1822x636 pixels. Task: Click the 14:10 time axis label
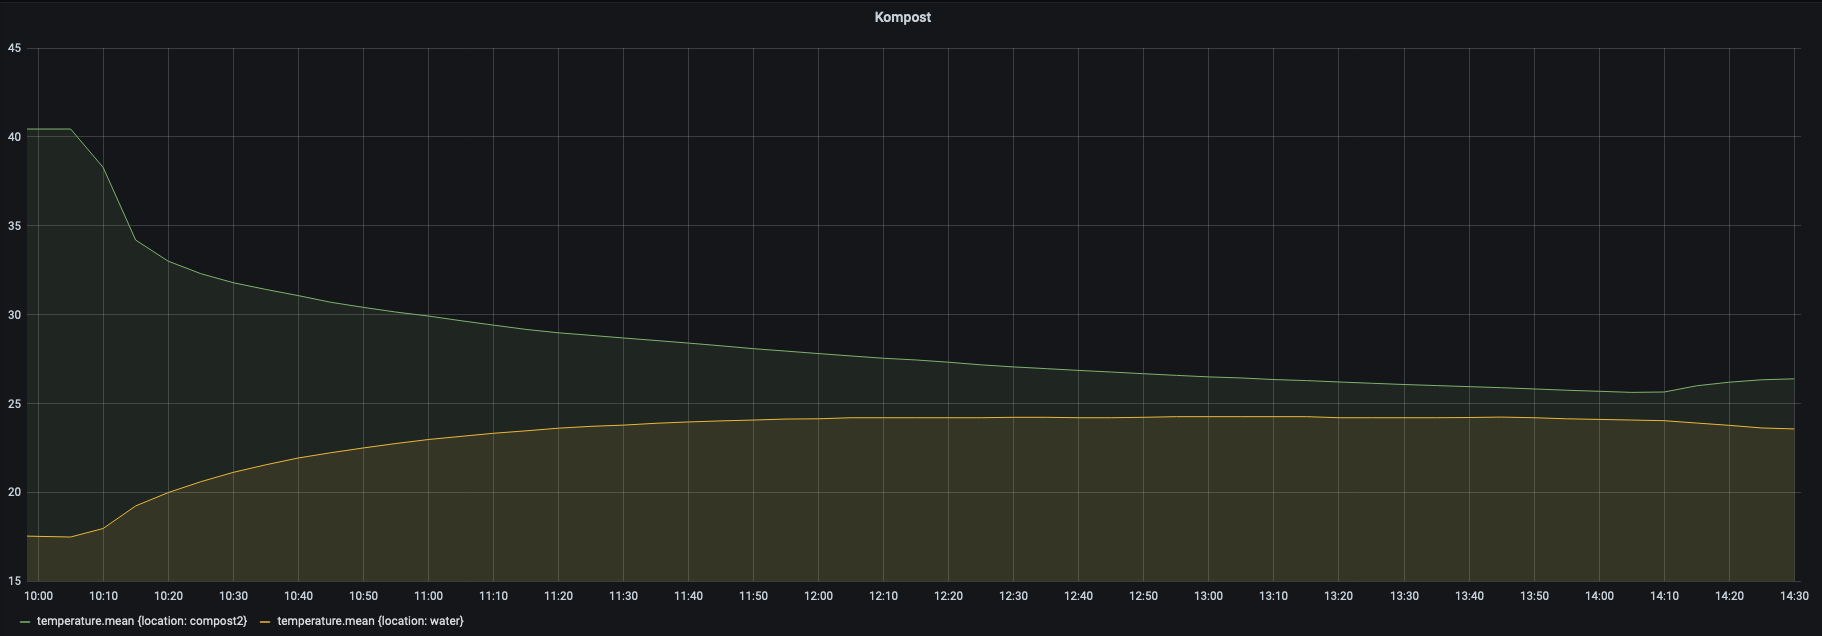click(x=1664, y=596)
